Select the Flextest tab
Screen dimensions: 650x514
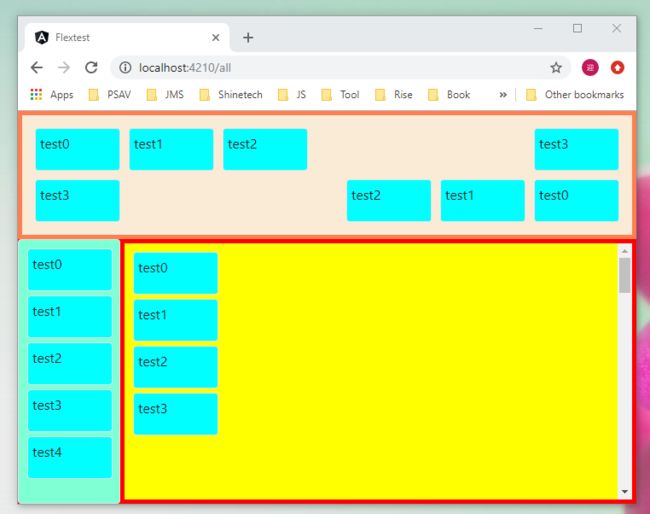(x=127, y=38)
